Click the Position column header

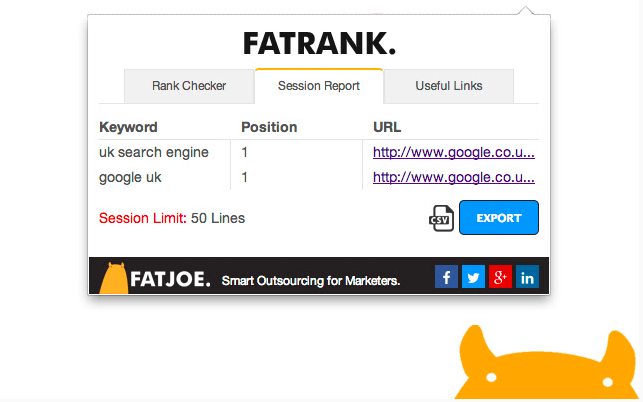point(269,127)
